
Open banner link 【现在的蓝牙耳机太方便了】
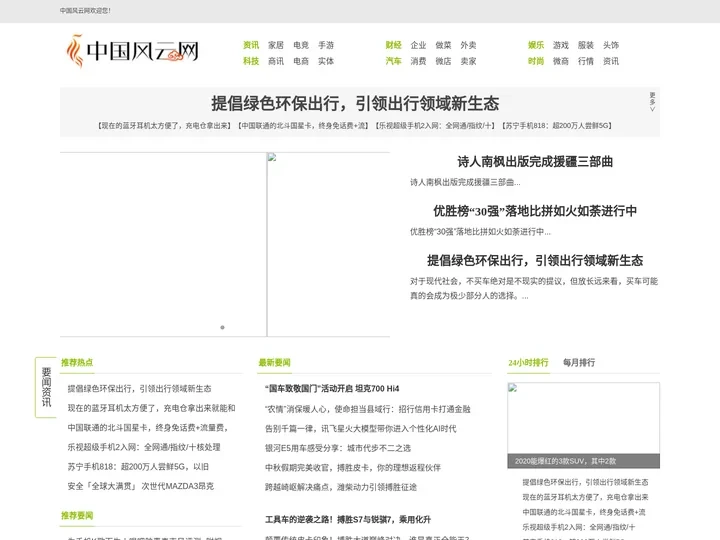165,125
